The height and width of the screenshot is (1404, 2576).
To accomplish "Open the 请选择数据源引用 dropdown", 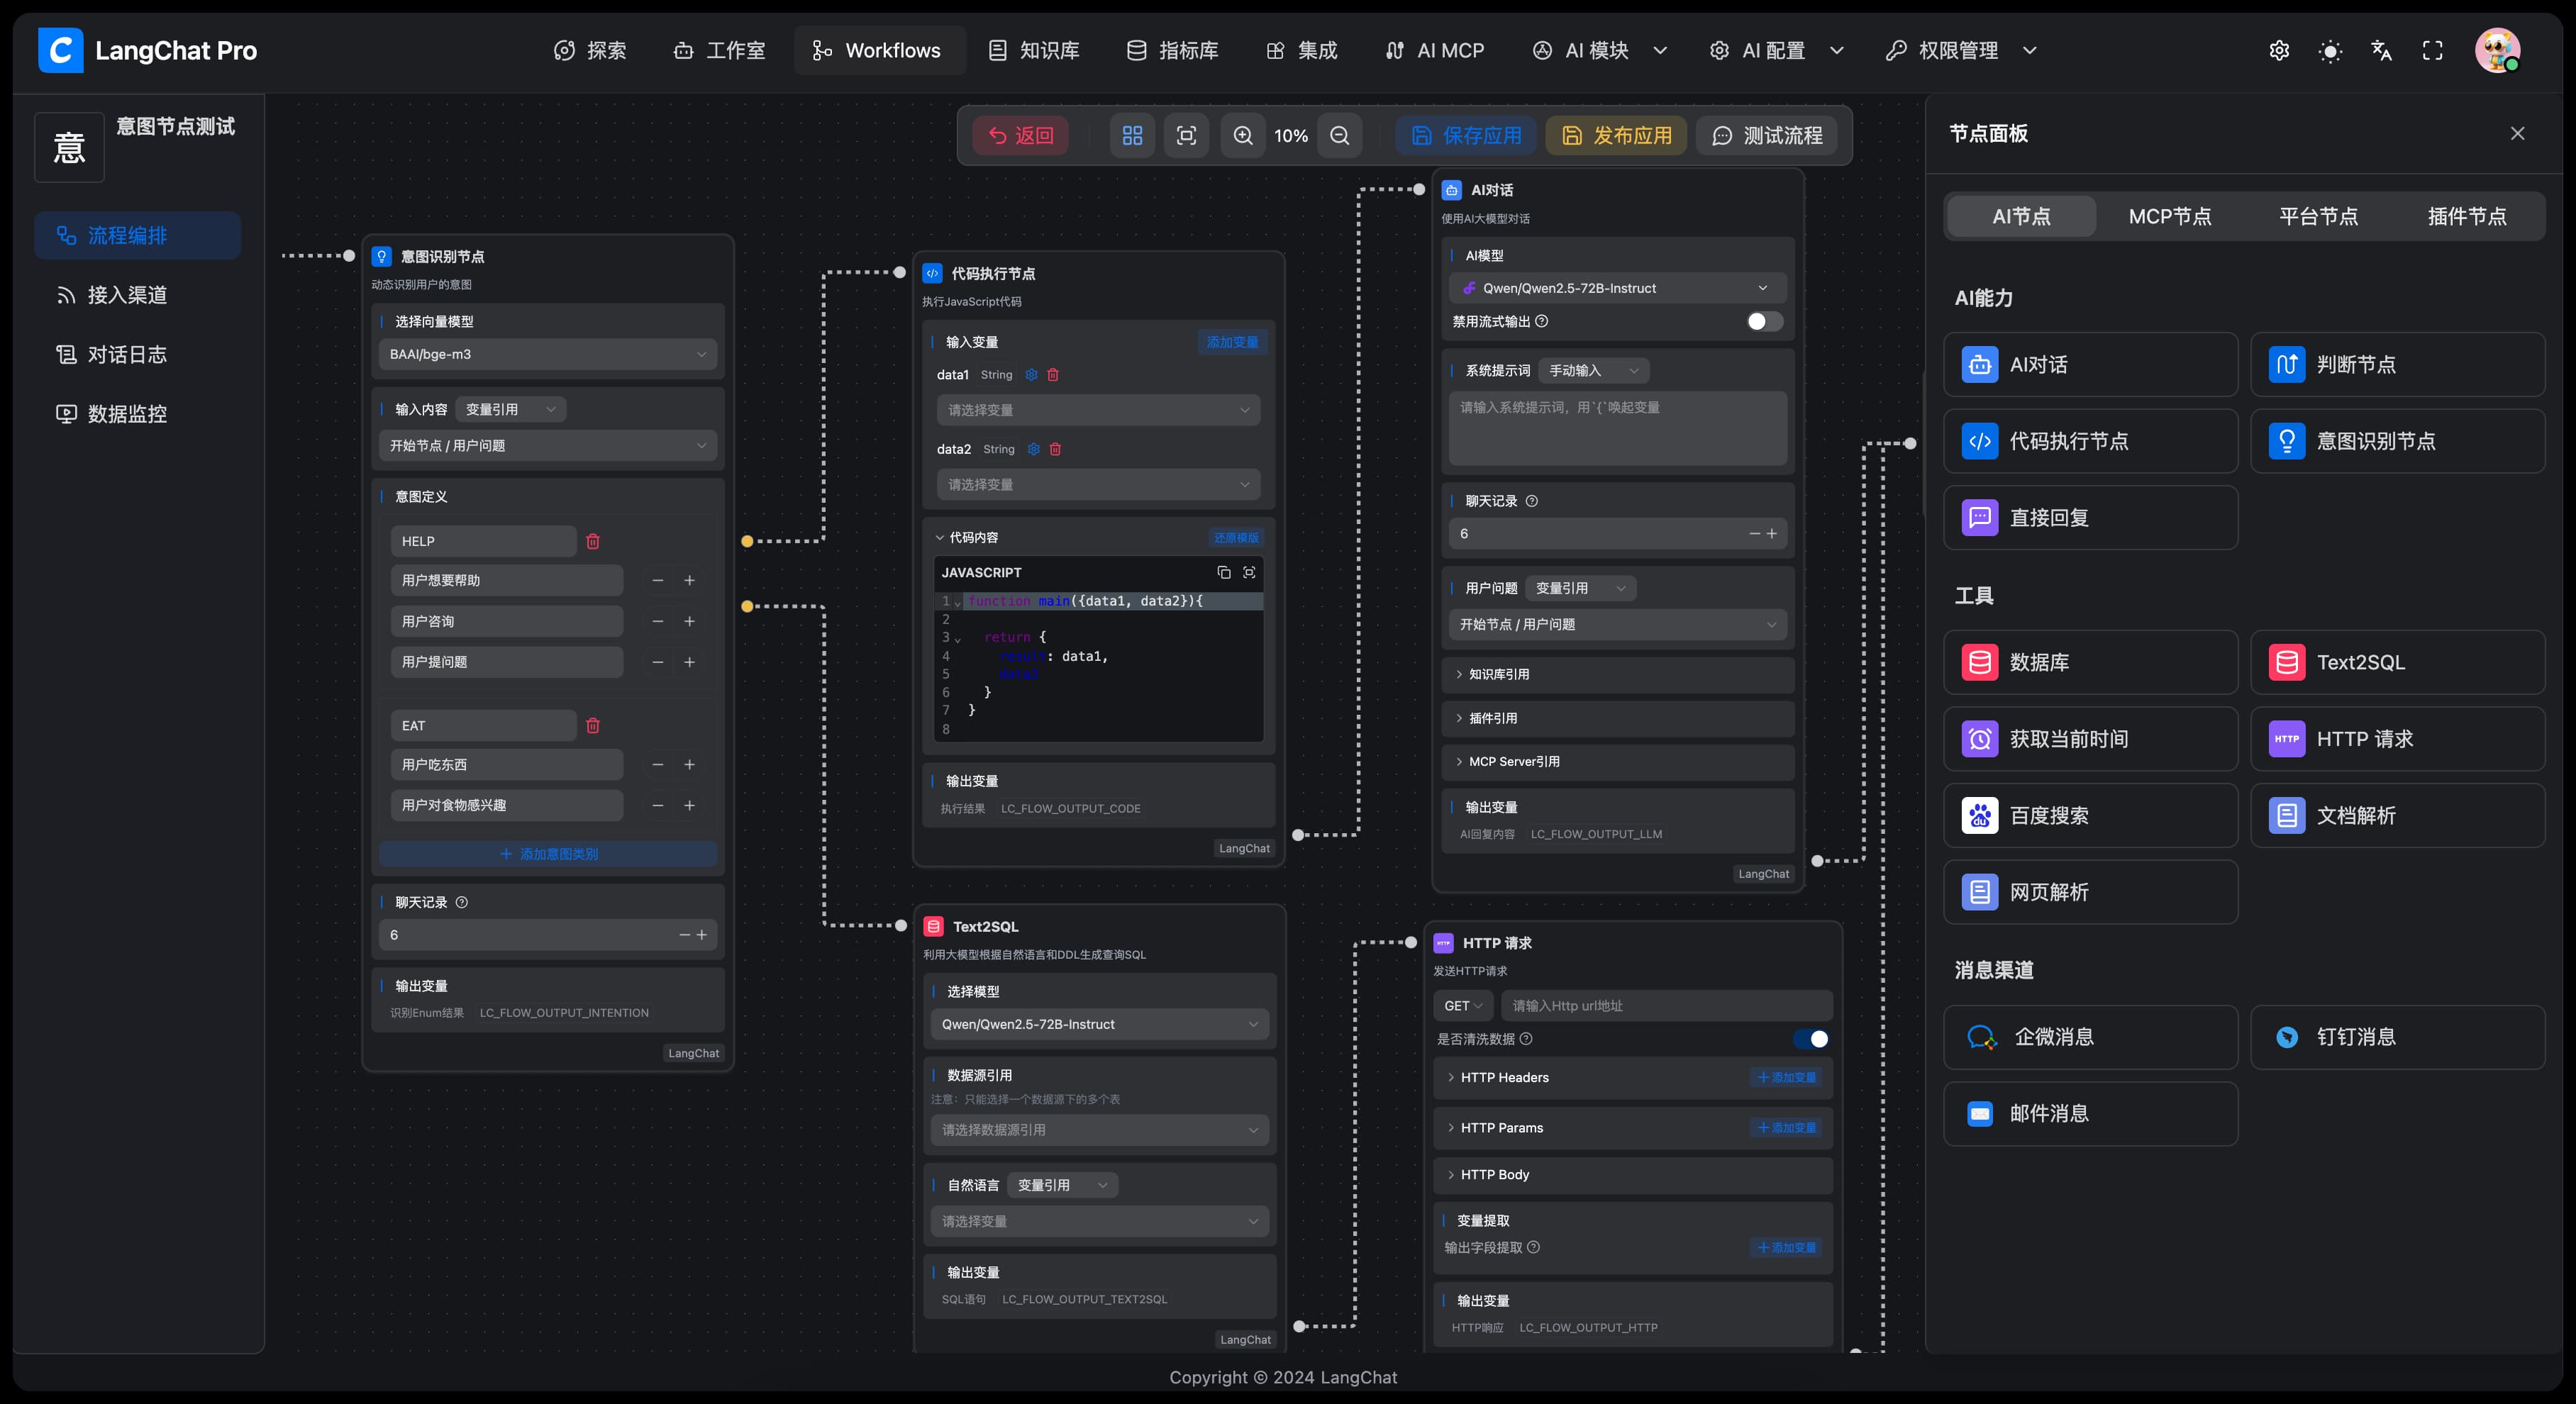I will pos(1099,1130).
